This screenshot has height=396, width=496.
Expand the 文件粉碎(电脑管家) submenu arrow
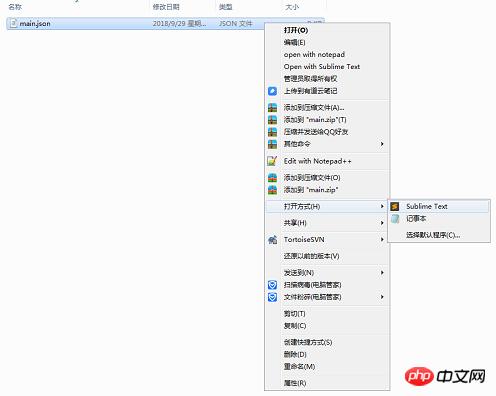382,297
